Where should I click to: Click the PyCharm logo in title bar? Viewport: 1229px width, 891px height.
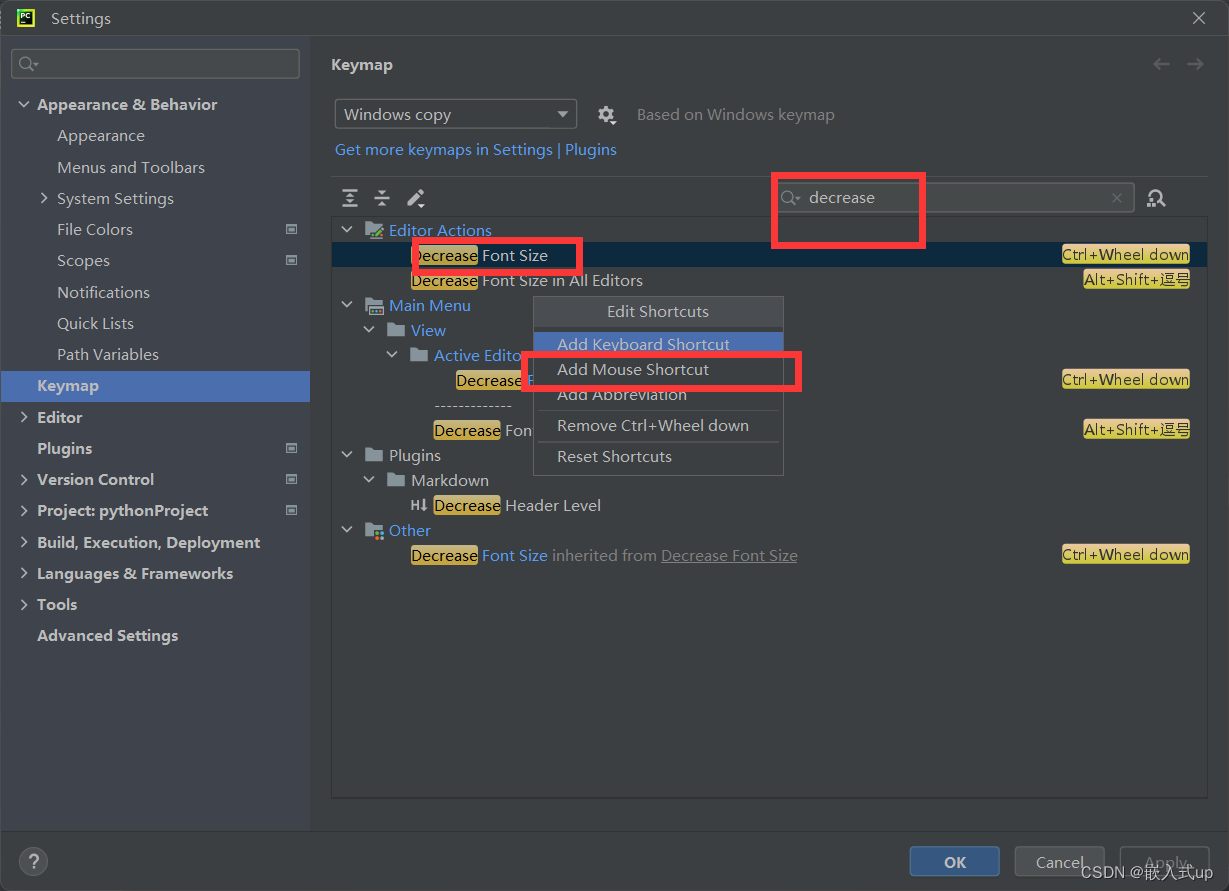pos(26,18)
